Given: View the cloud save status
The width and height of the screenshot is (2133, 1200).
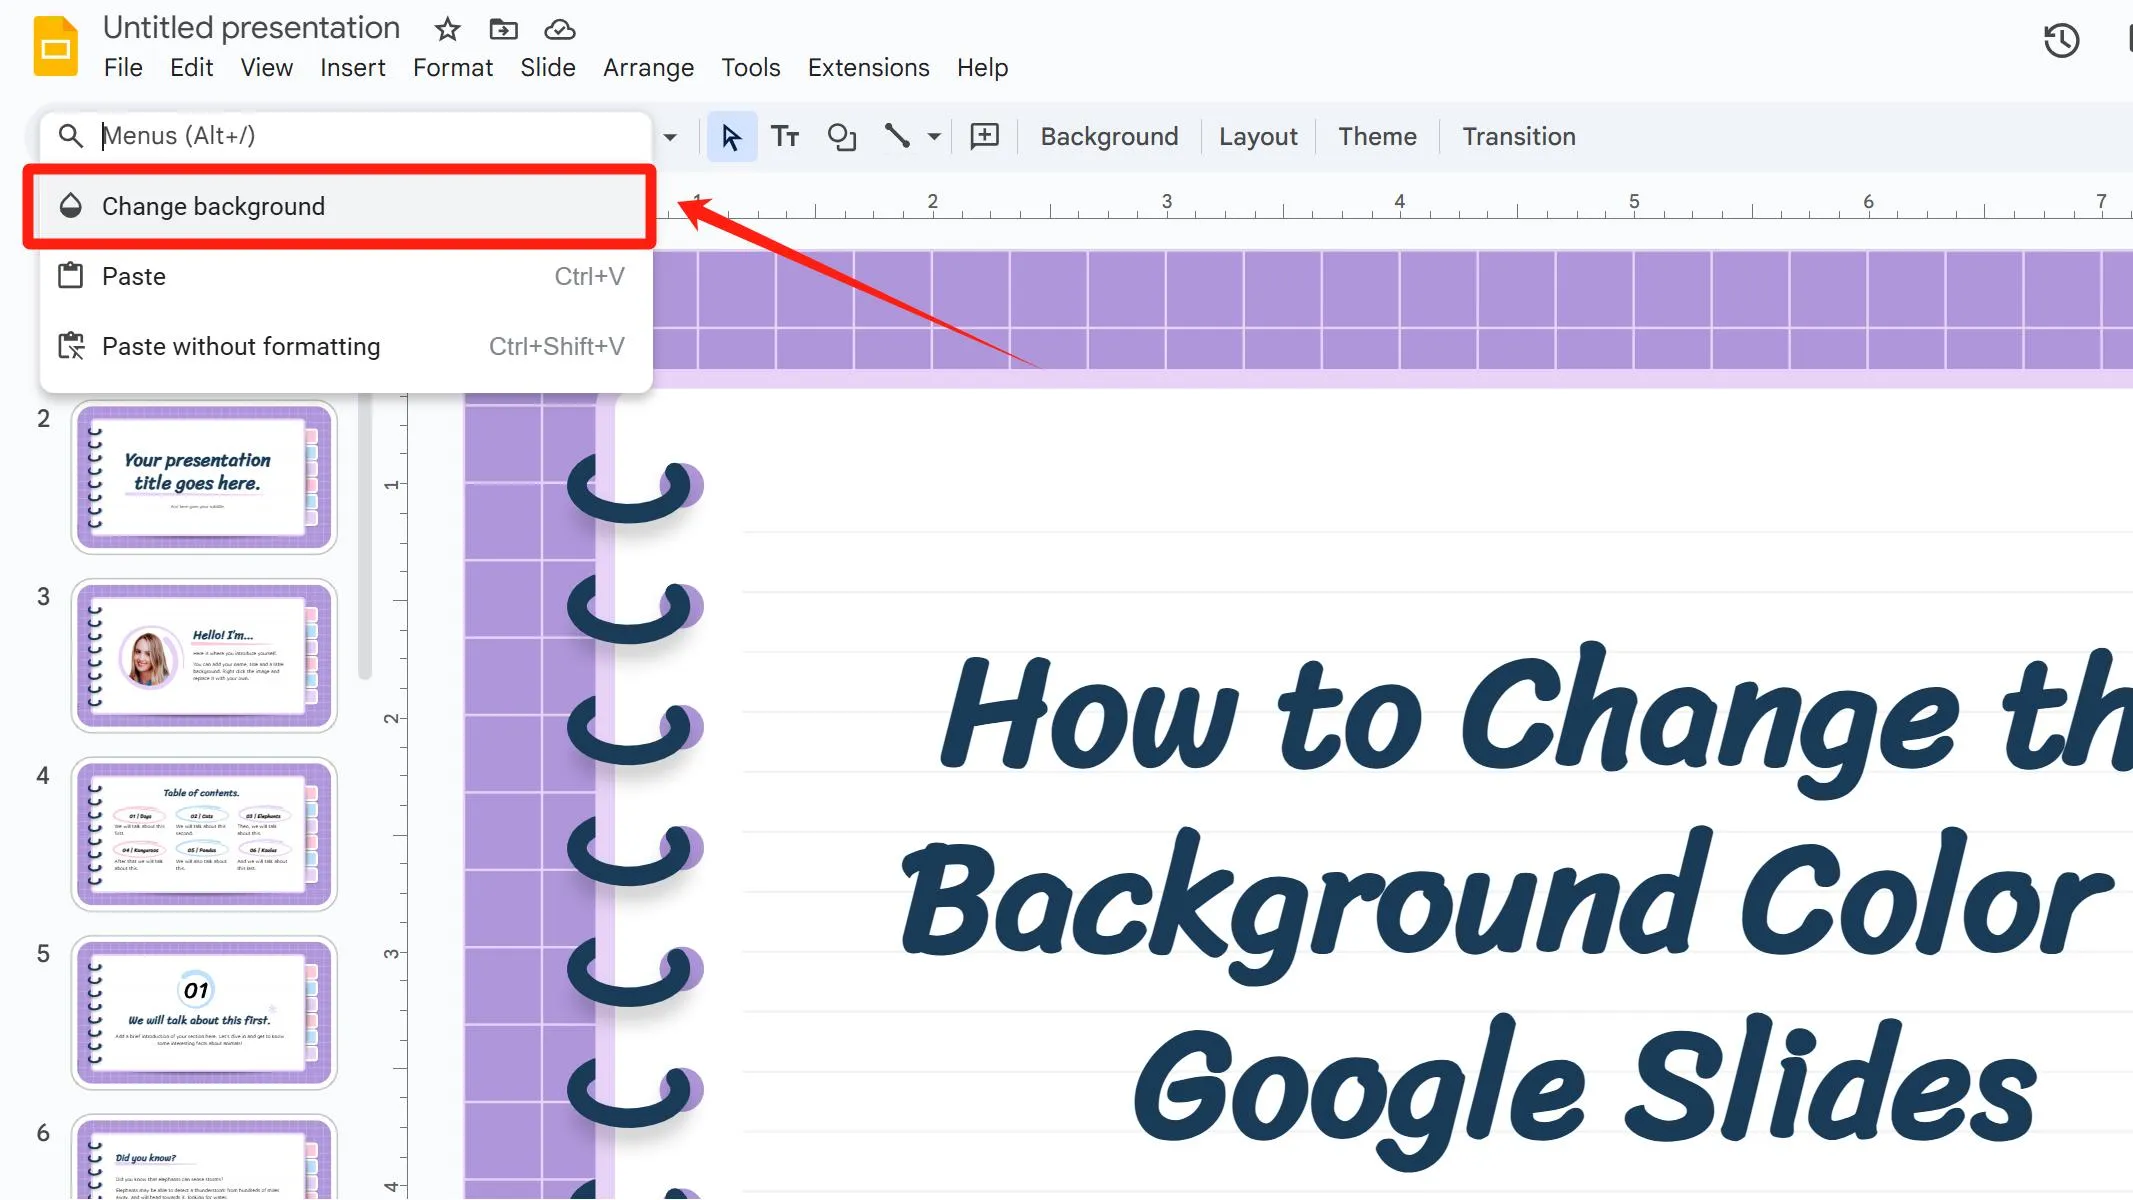Looking at the screenshot, I should (559, 29).
